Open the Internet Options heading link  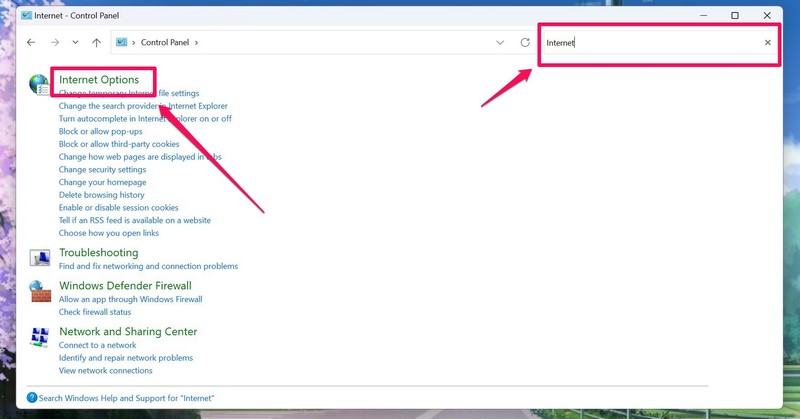(x=99, y=80)
